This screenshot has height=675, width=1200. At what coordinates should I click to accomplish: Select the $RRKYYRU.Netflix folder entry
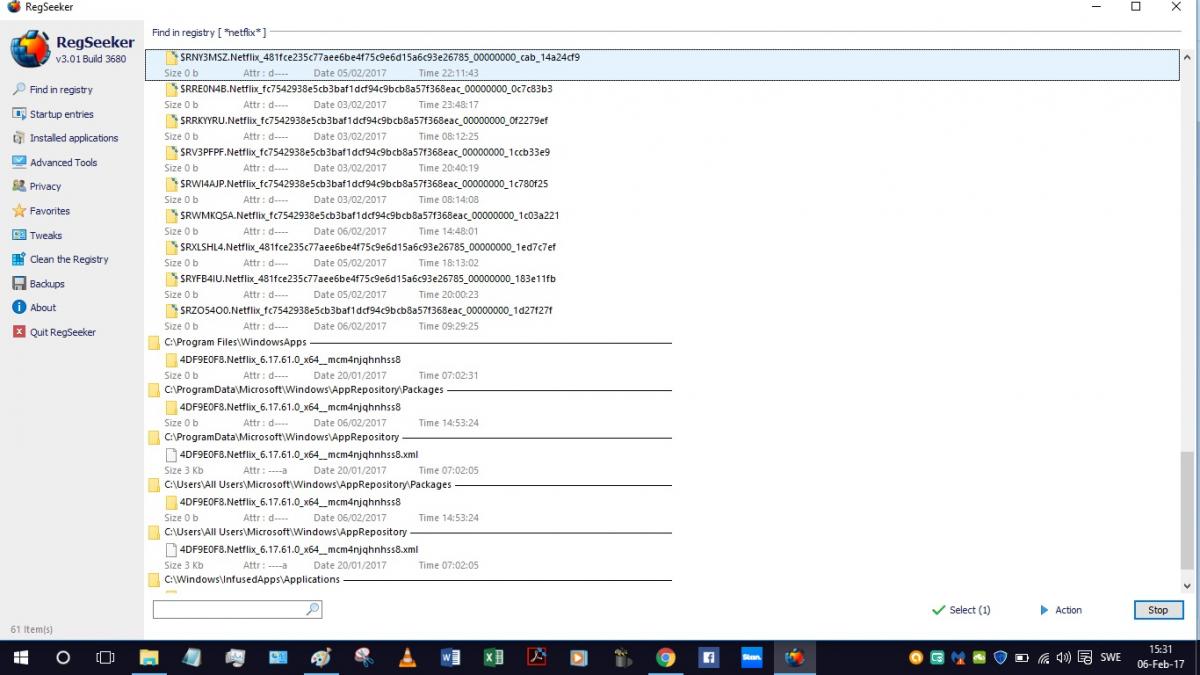coord(663,128)
